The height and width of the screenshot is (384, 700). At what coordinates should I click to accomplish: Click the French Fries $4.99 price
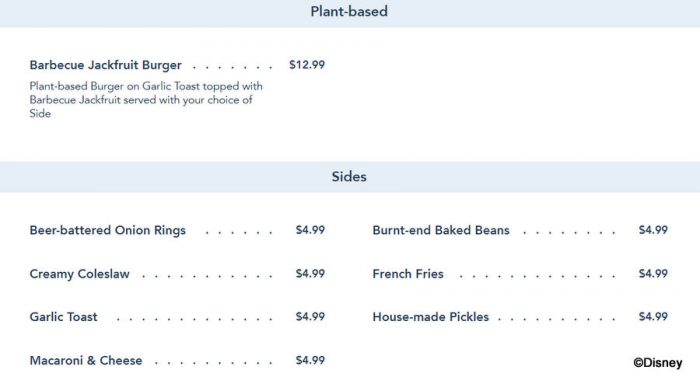[x=653, y=273]
